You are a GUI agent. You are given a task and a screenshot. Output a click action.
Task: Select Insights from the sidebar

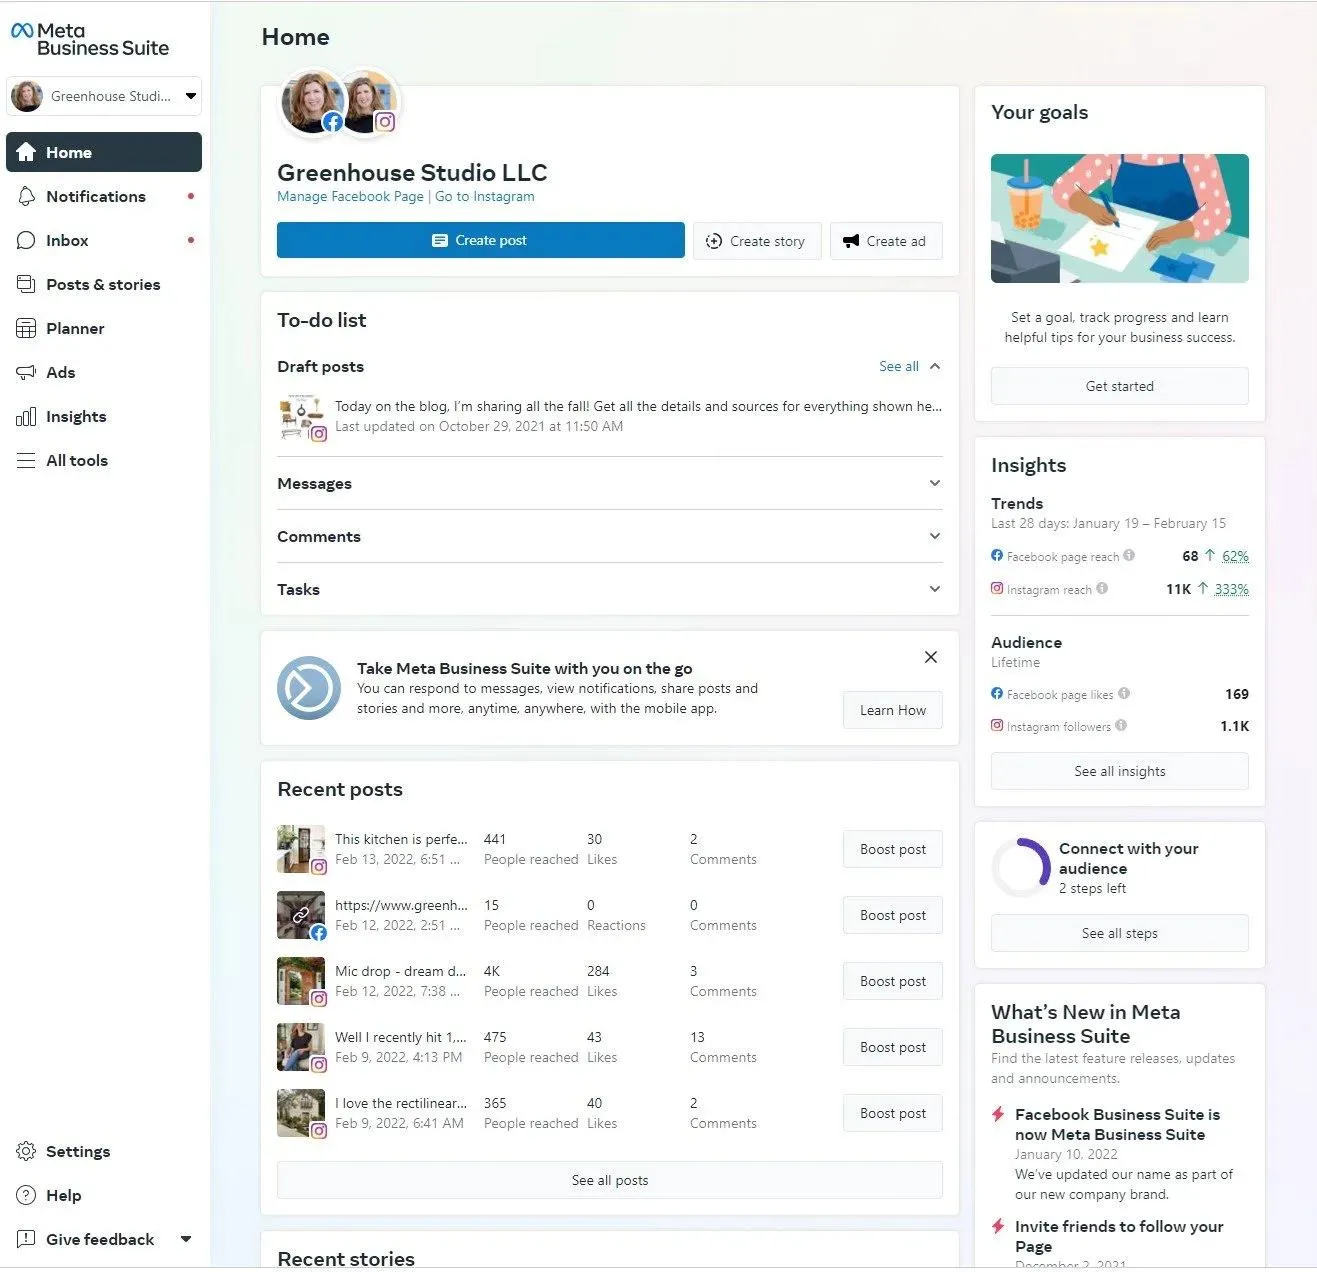pyautogui.click(x=104, y=416)
